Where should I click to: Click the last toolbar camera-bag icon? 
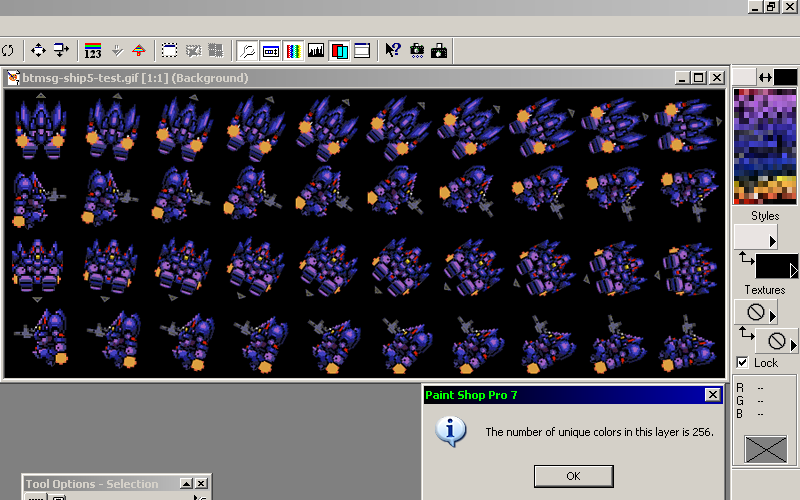439,51
